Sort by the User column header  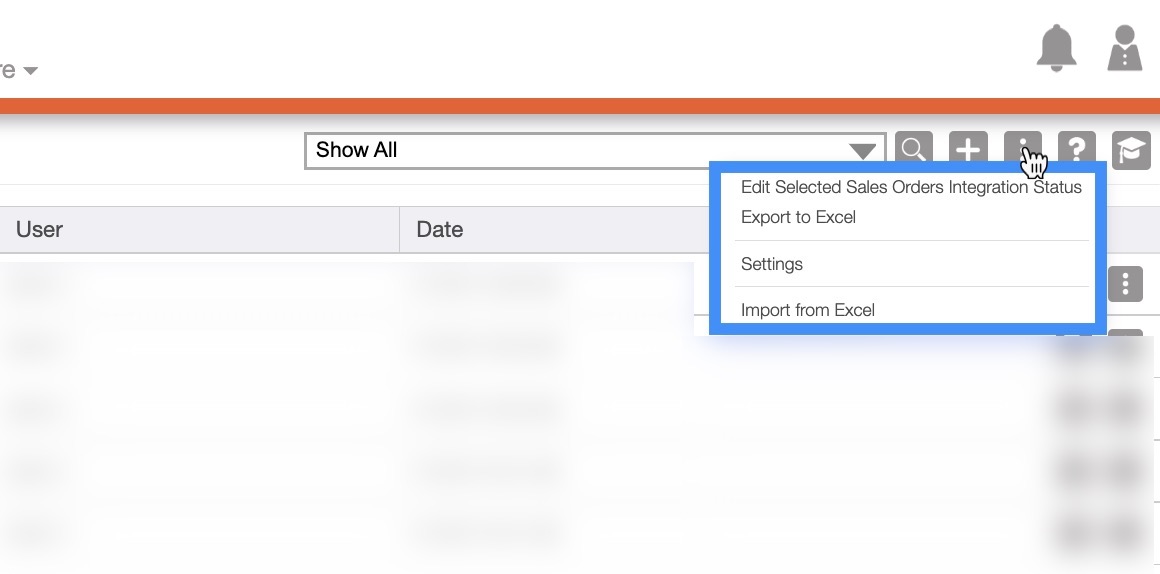tap(40, 229)
